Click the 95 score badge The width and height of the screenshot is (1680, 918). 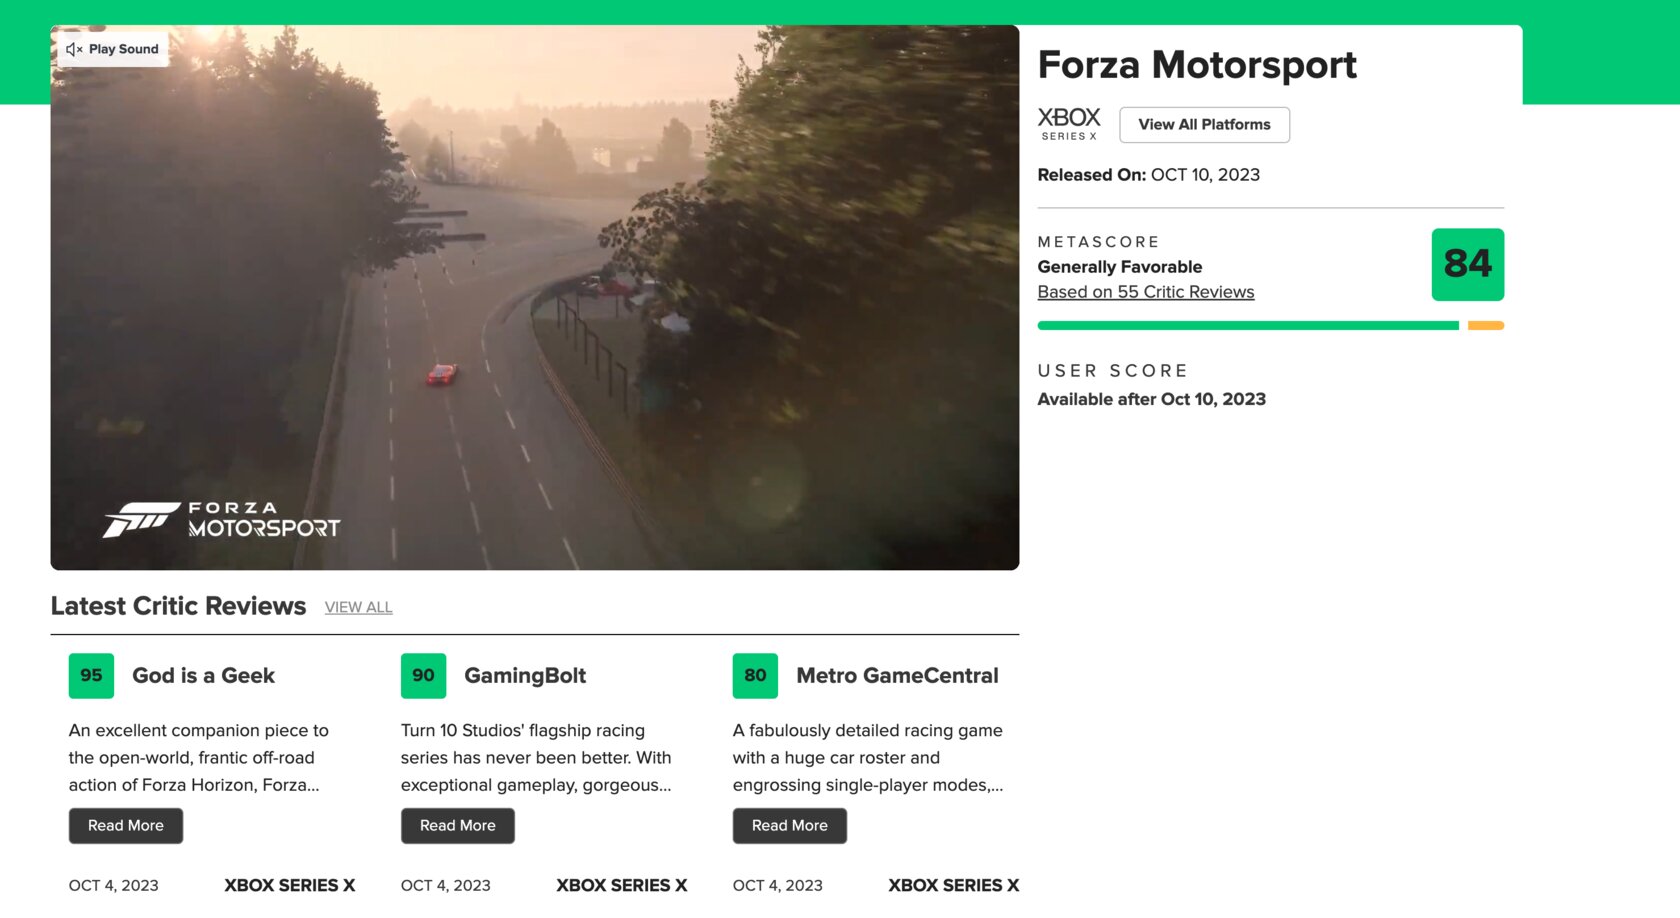[x=91, y=676]
